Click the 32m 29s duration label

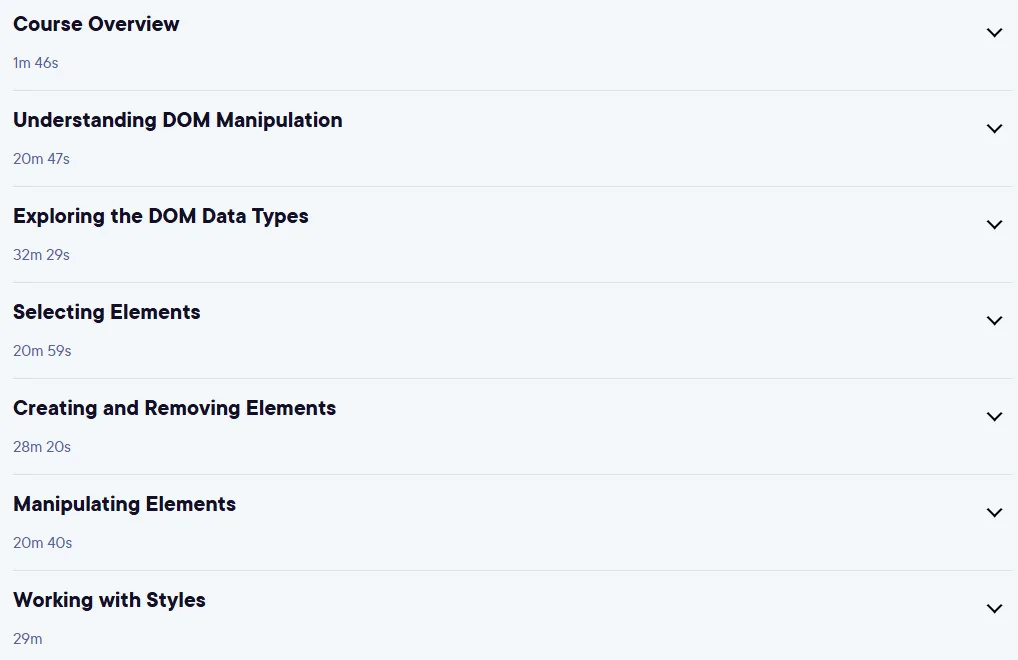[42, 255]
